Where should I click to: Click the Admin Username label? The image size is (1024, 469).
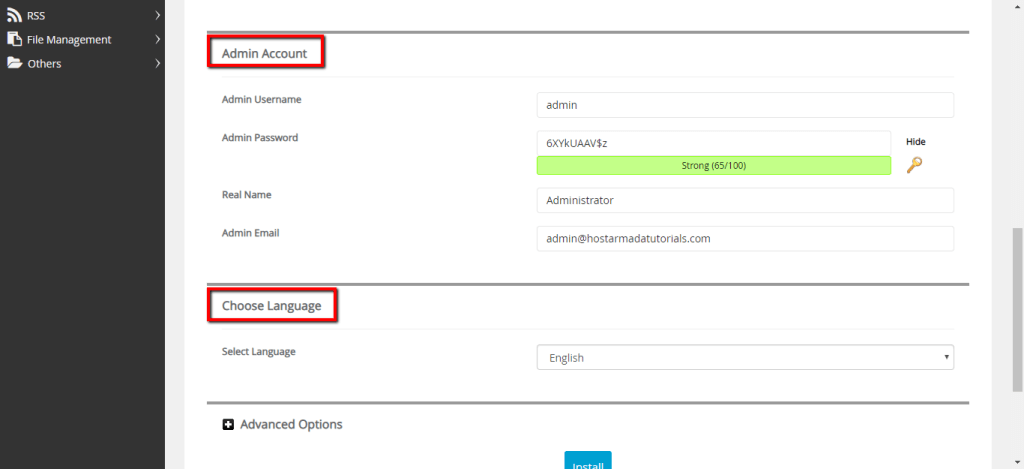coord(261,99)
